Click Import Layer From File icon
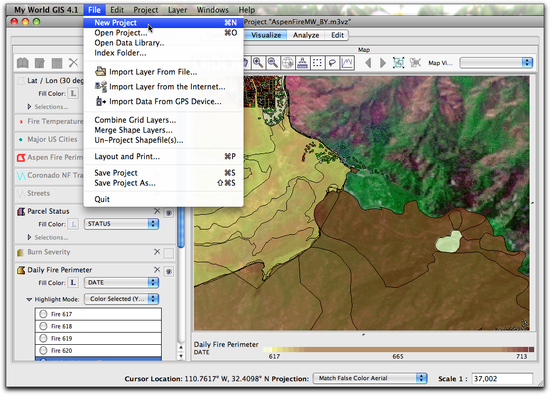Image resolution: width=550 pixels, height=395 pixels. [101, 72]
